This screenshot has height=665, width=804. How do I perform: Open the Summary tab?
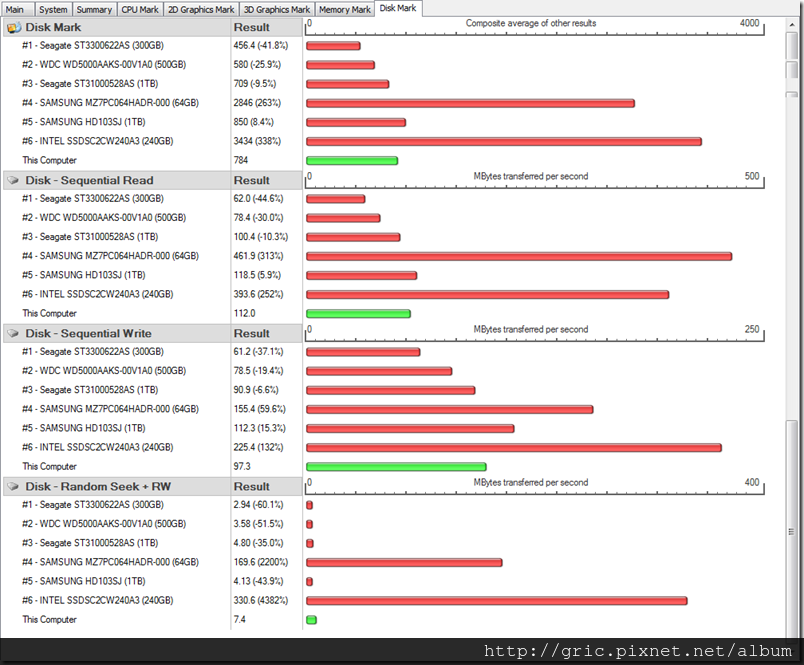click(x=94, y=9)
